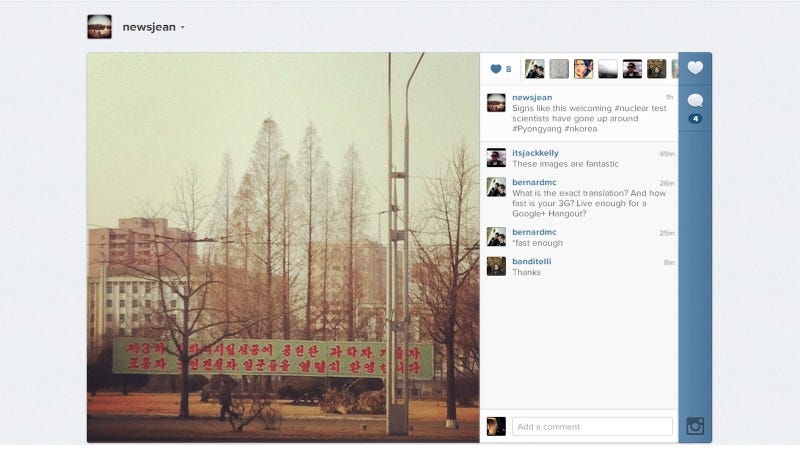Click the Instagram camera logo icon
The height and width of the screenshot is (450, 800).
point(695,426)
